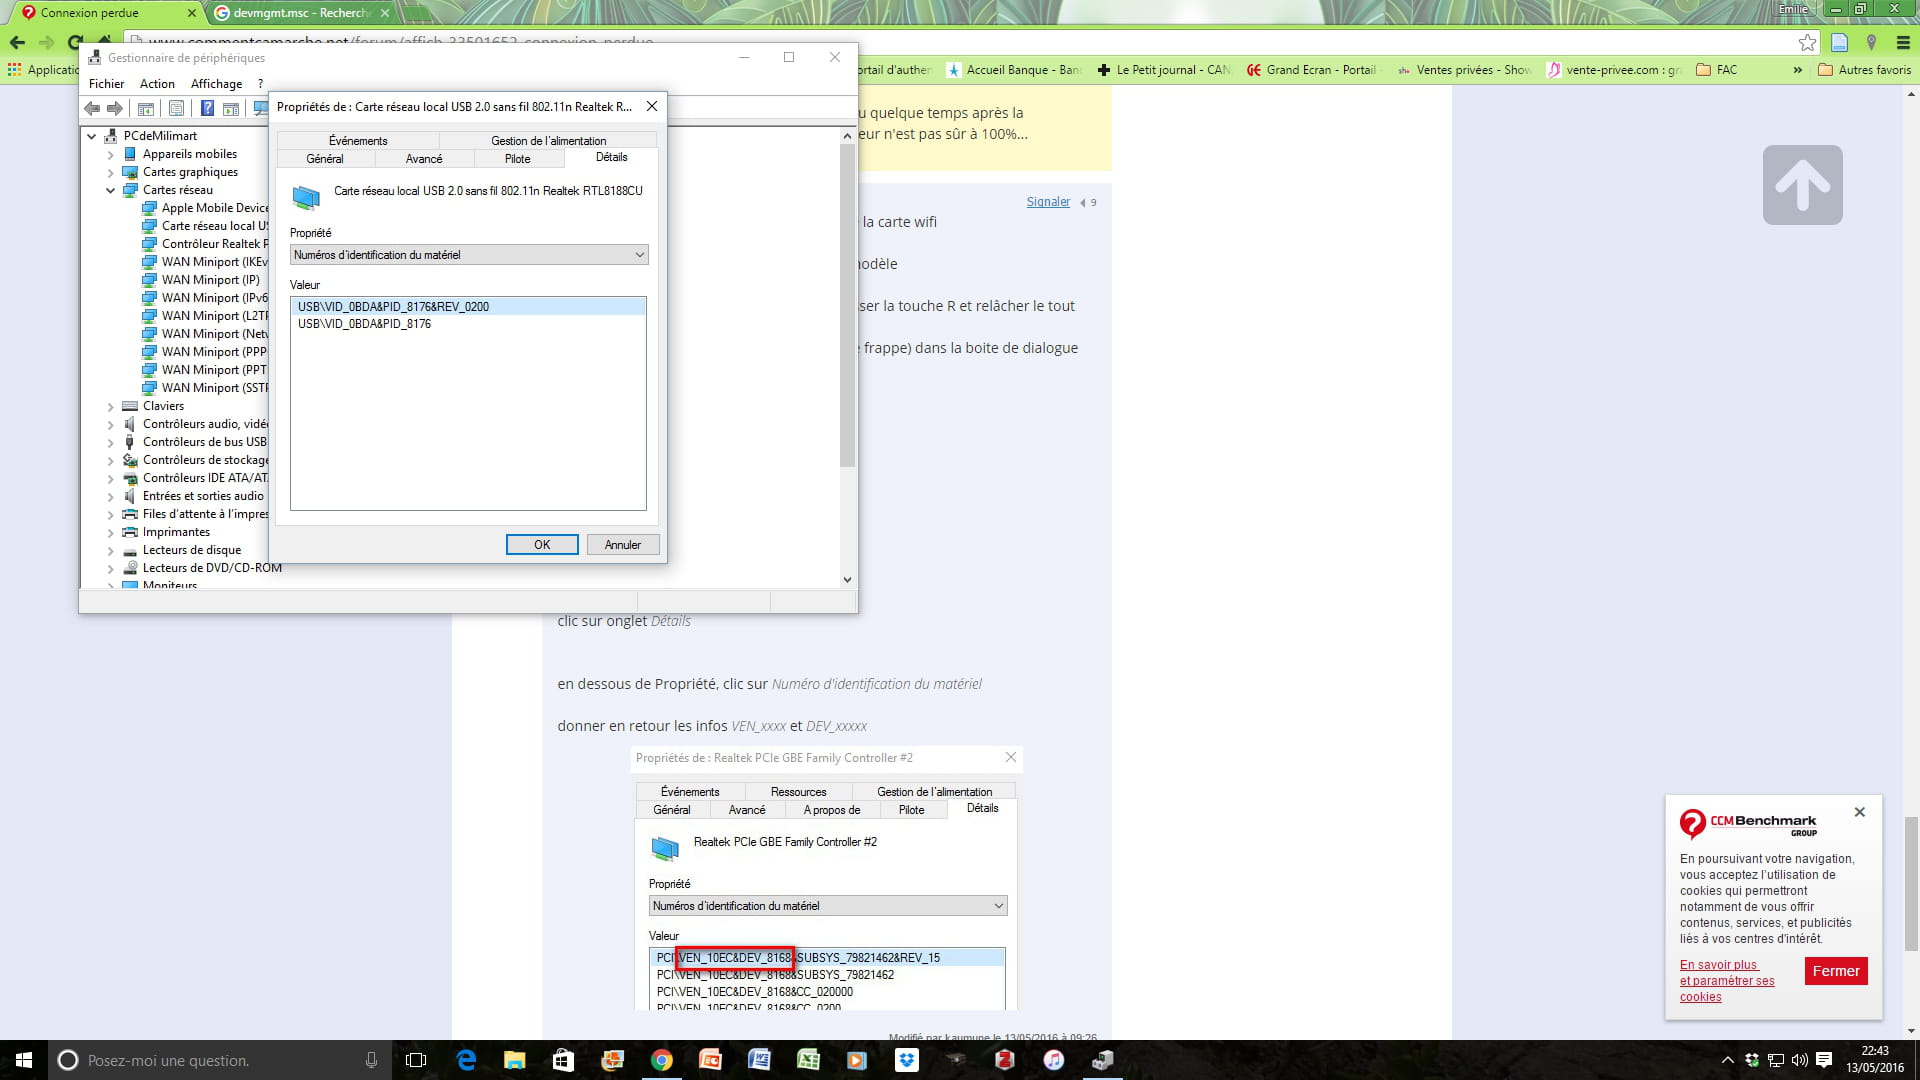Click the forward arrow in Device Manager toolbar
1920x1080 pixels.
115,108
